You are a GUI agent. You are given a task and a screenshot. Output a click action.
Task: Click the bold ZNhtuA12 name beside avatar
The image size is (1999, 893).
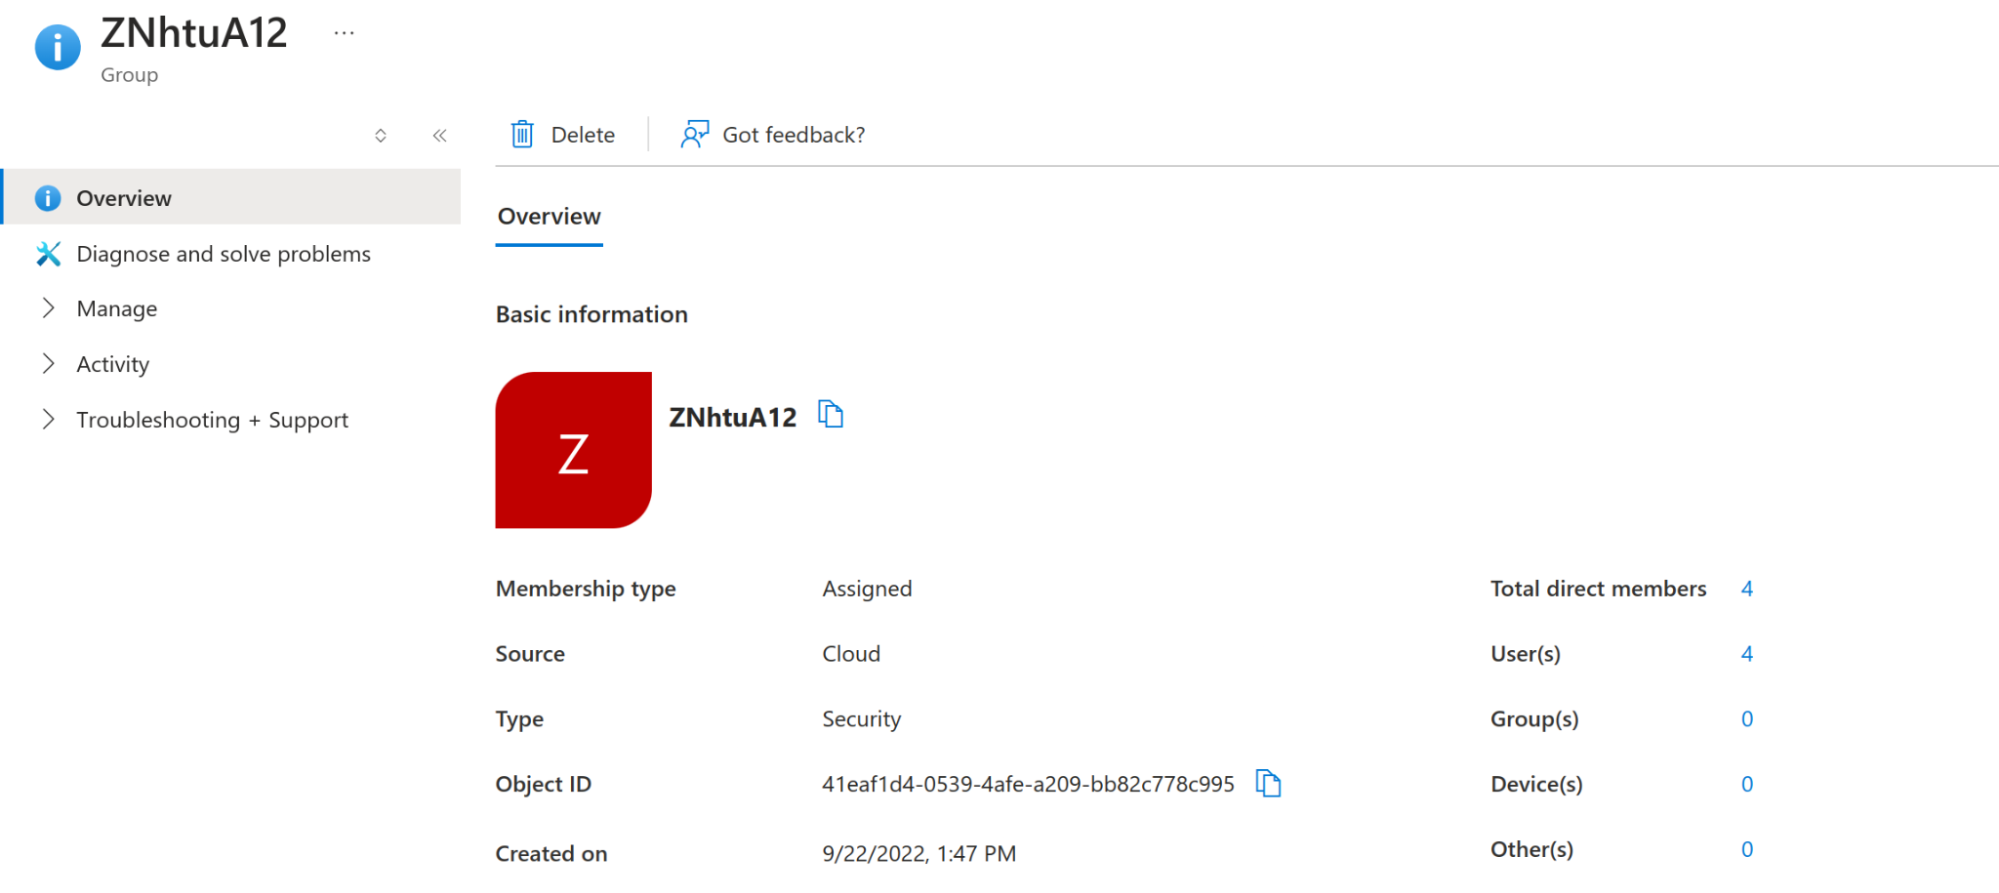(x=733, y=417)
